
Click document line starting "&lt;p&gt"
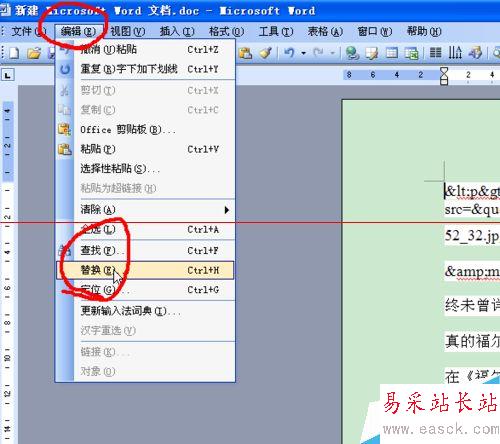tap(473, 192)
